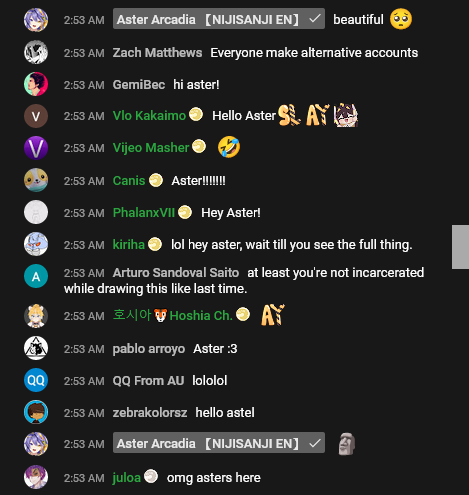Click the member badge next to juloa
Viewport: 469px width, 495px height.
(151, 476)
